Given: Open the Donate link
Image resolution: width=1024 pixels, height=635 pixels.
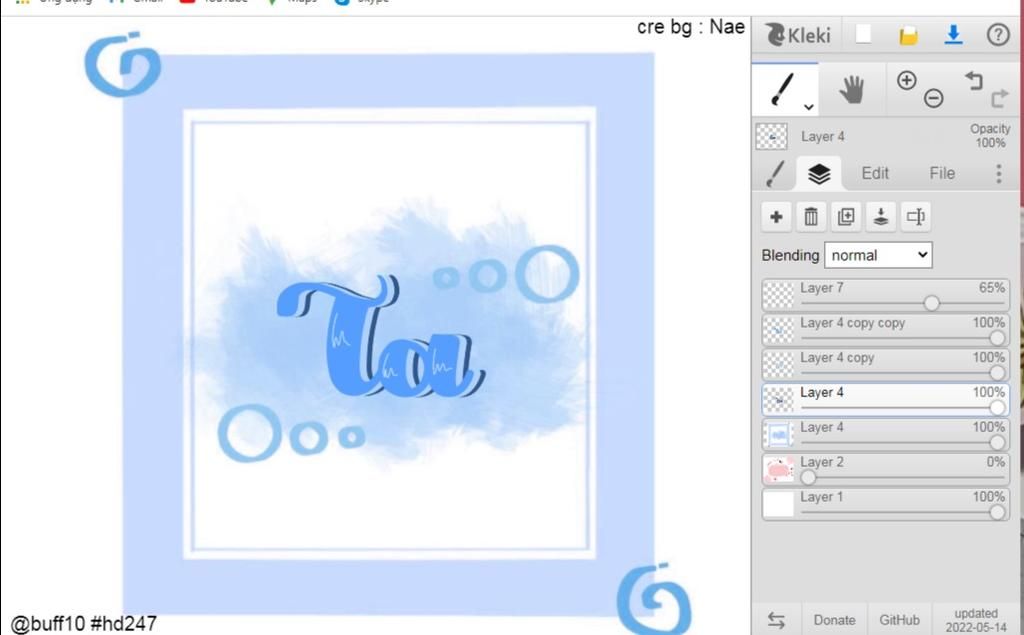Looking at the screenshot, I should (835, 620).
